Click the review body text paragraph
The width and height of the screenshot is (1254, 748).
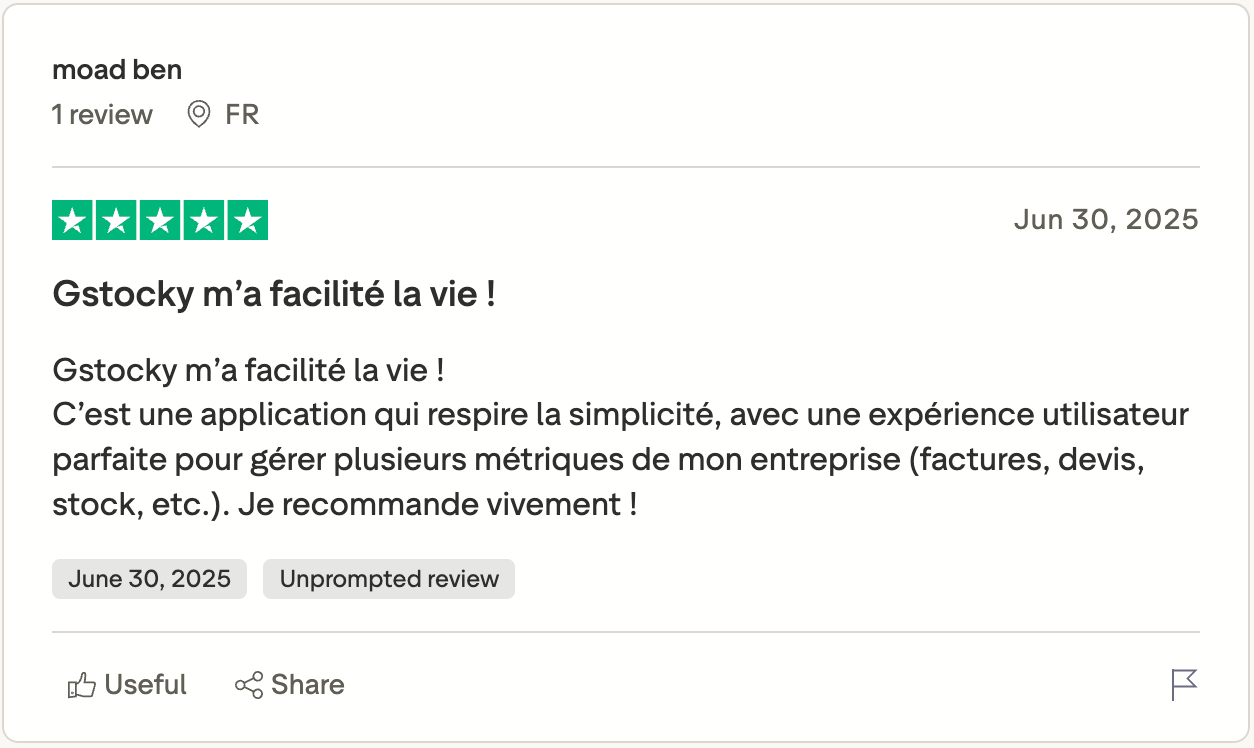point(620,435)
